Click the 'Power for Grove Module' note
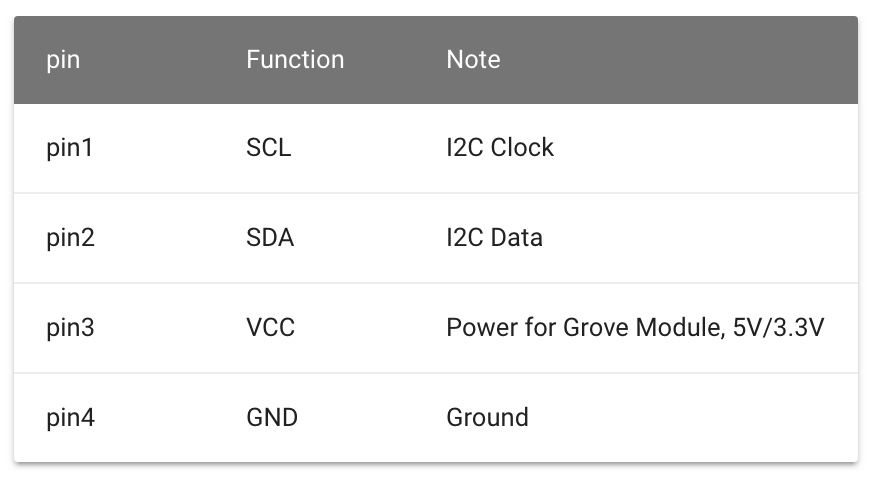 coord(584,328)
